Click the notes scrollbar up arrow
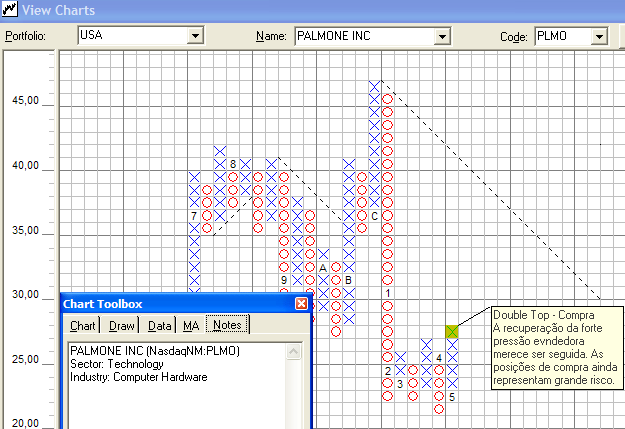This screenshot has height=429, width=625. (x=293, y=351)
